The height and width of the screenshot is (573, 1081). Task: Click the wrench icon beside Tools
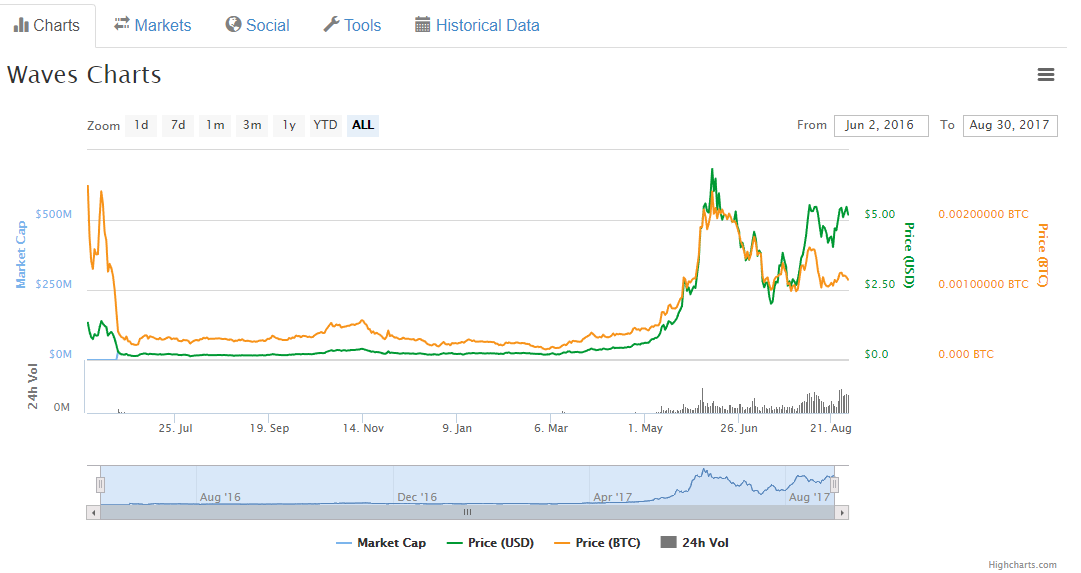(331, 25)
